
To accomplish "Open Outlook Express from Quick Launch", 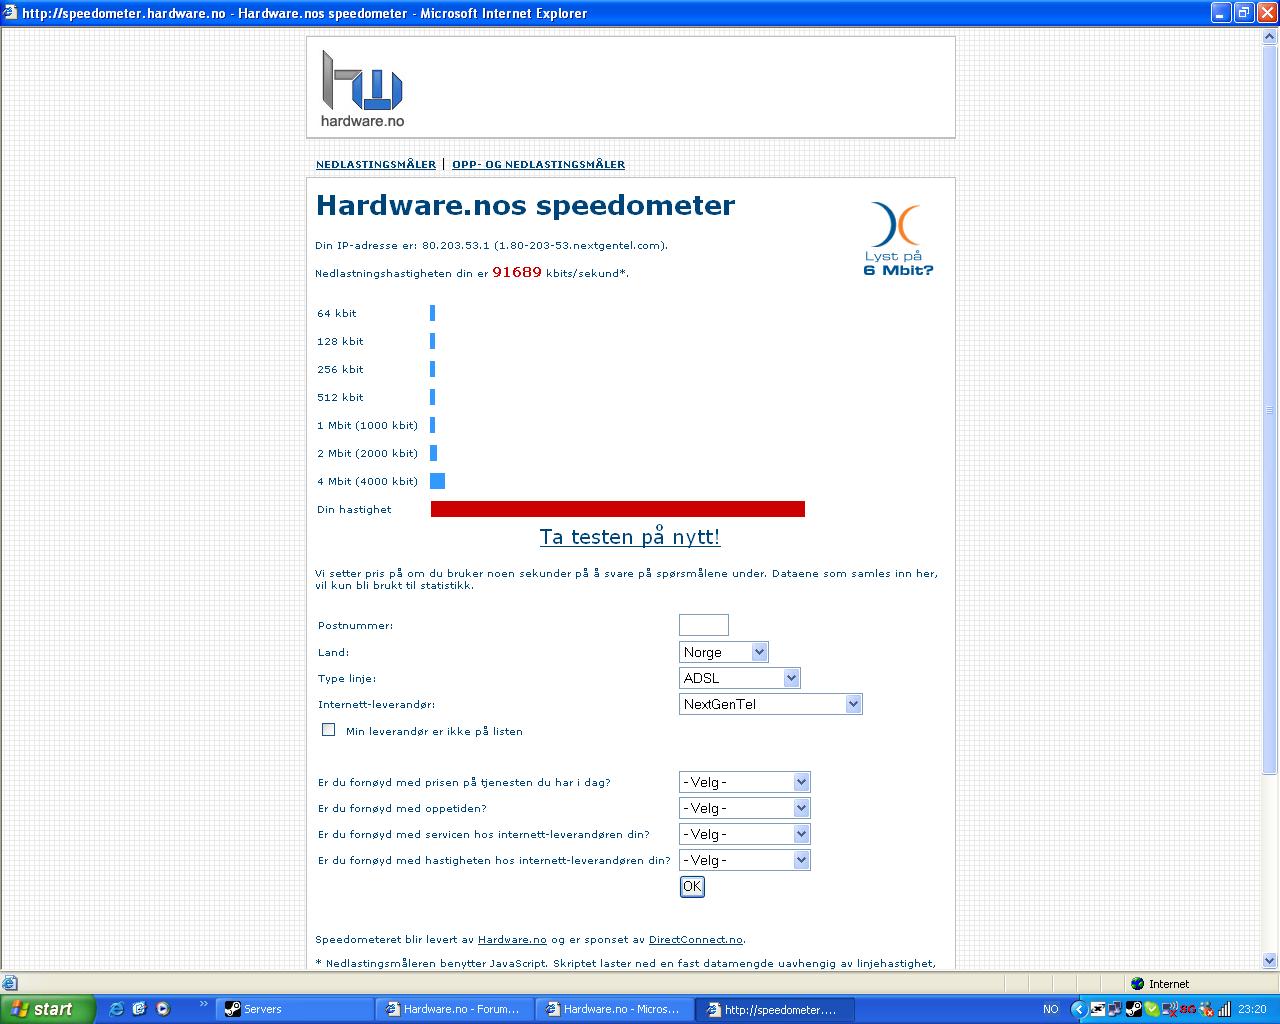I will [139, 1009].
